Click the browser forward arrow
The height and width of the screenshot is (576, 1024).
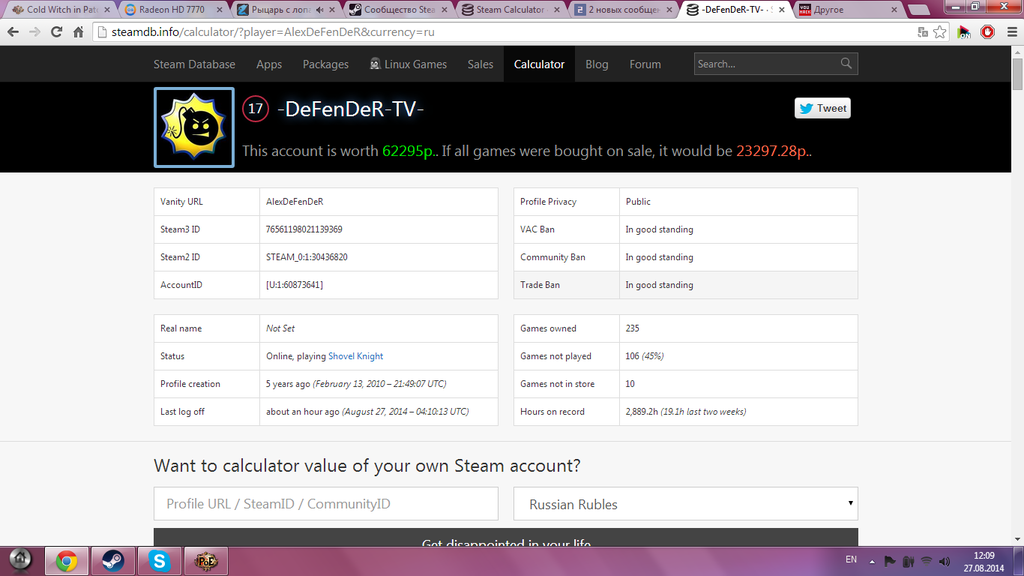[x=35, y=32]
